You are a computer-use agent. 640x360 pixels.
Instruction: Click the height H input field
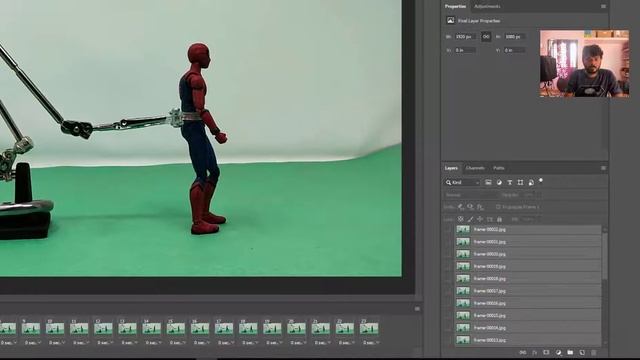pyautogui.click(x=515, y=37)
